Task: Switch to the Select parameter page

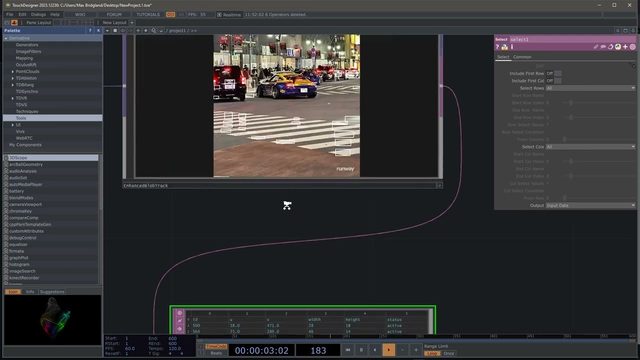Action: [x=503, y=57]
